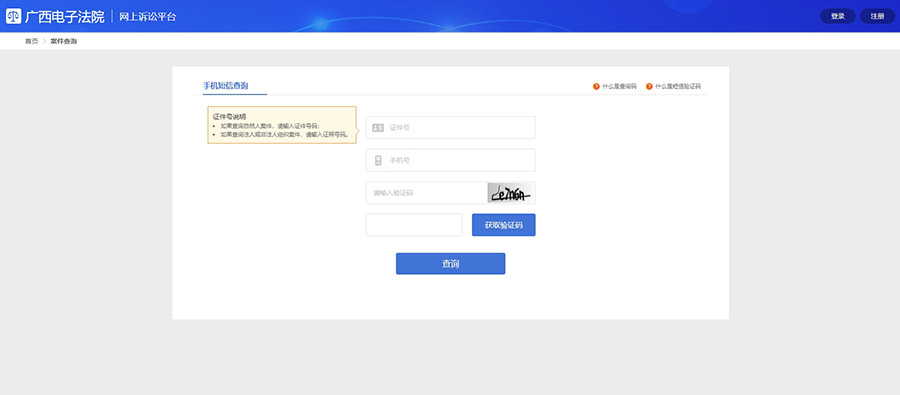Open the 什么是查询码 help link
The width and height of the screenshot is (900, 395).
(619, 87)
